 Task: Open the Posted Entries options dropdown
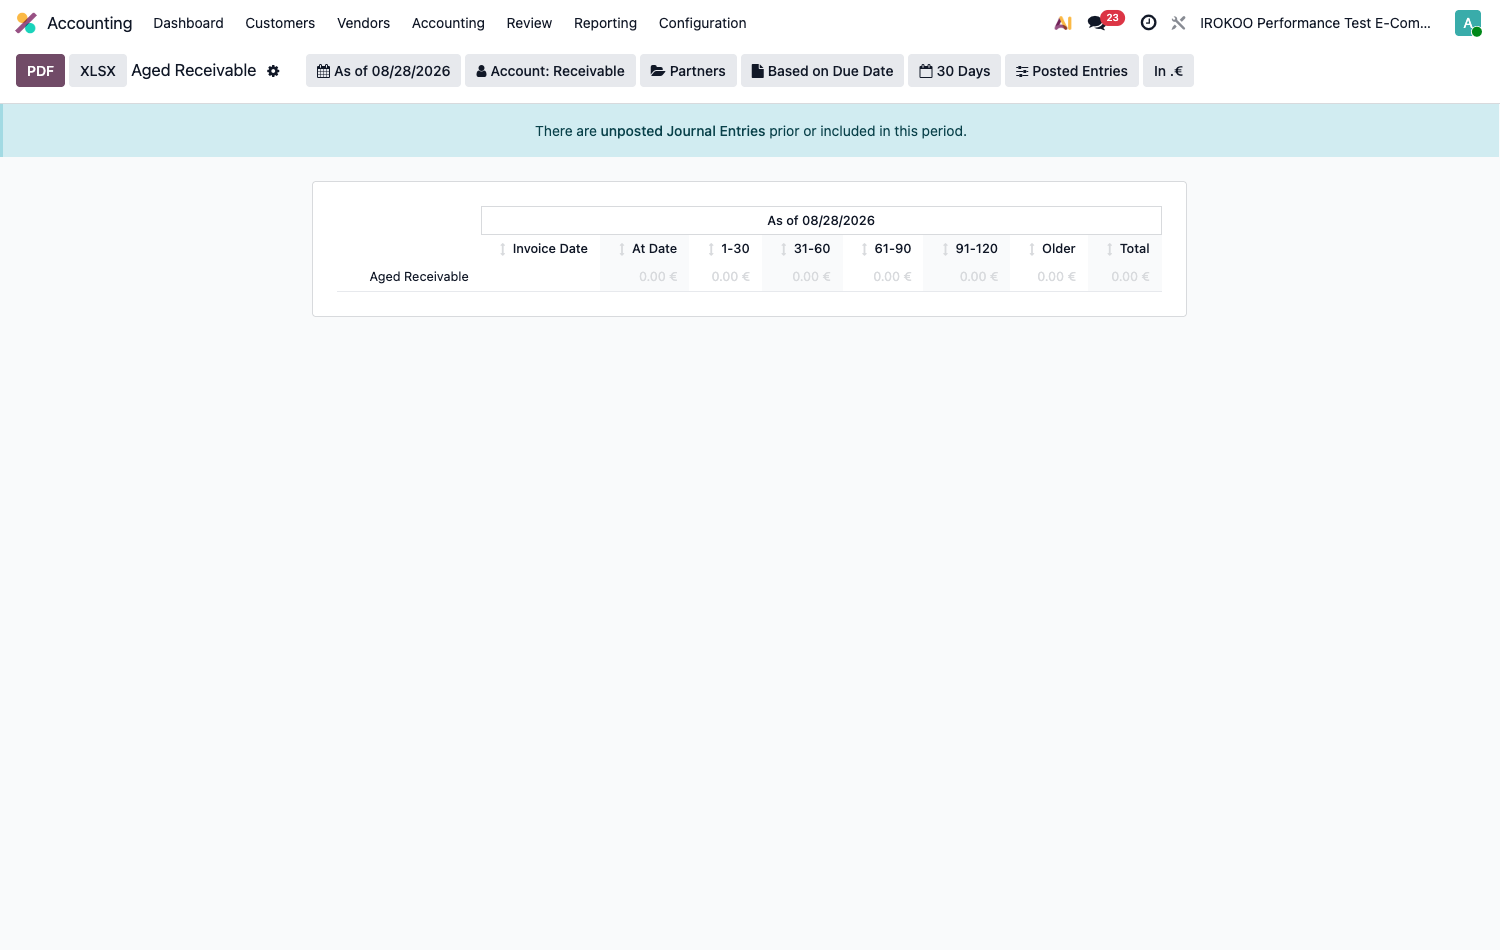[x=1072, y=71]
